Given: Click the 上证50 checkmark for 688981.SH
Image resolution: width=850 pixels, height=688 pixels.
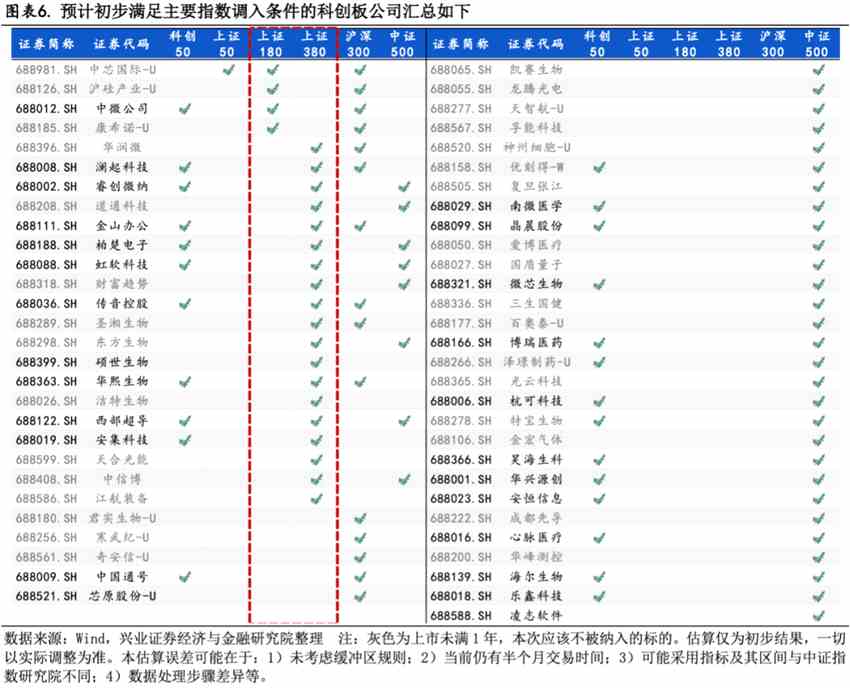Looking at the screenshot, I should (x=229, y=69).
